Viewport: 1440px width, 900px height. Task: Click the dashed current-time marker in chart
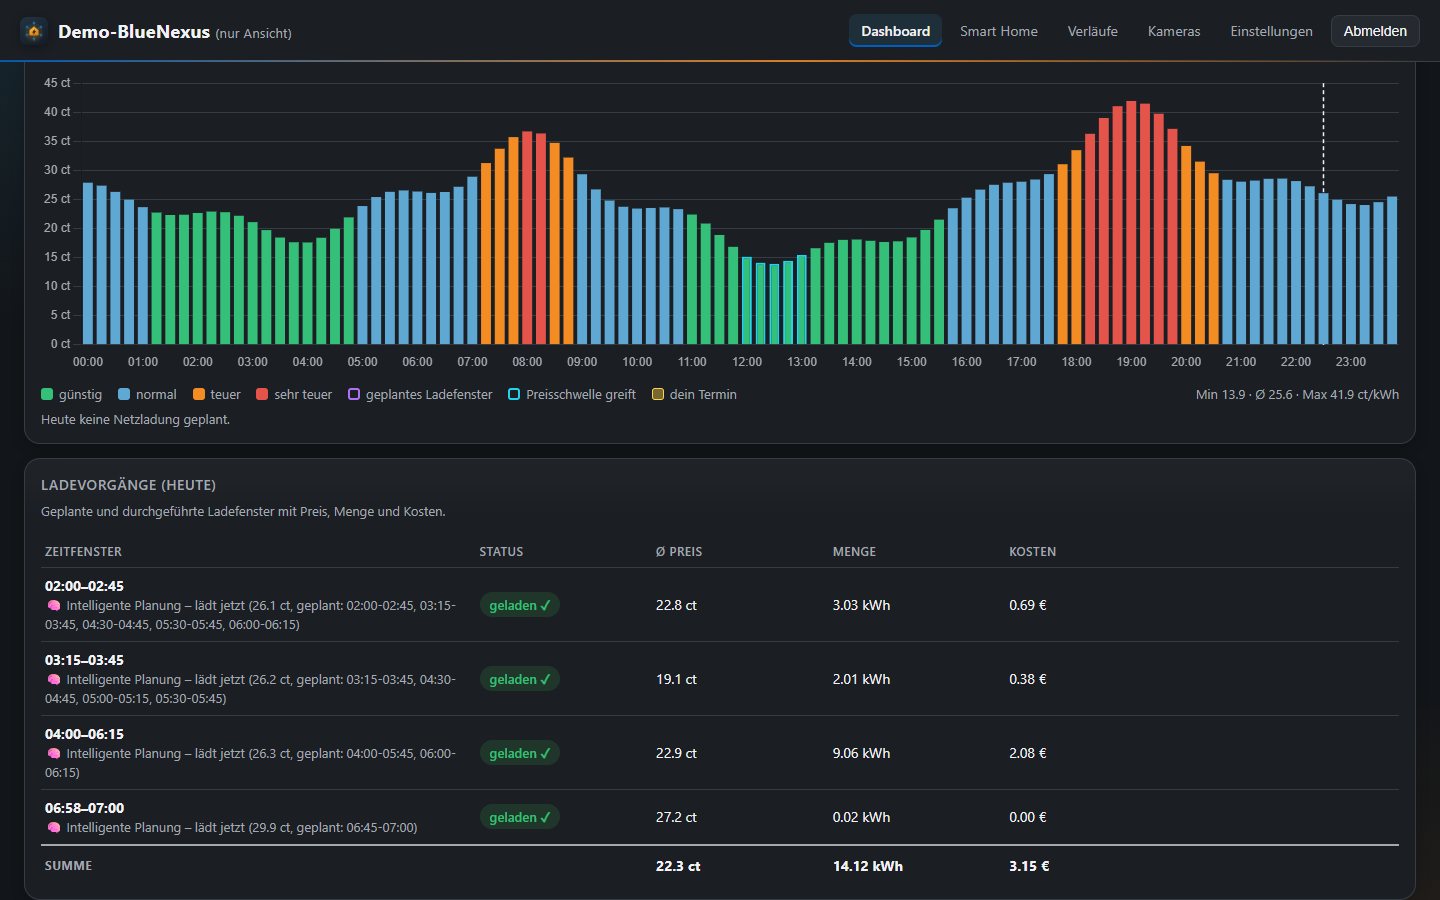[x=1323, y=140]
